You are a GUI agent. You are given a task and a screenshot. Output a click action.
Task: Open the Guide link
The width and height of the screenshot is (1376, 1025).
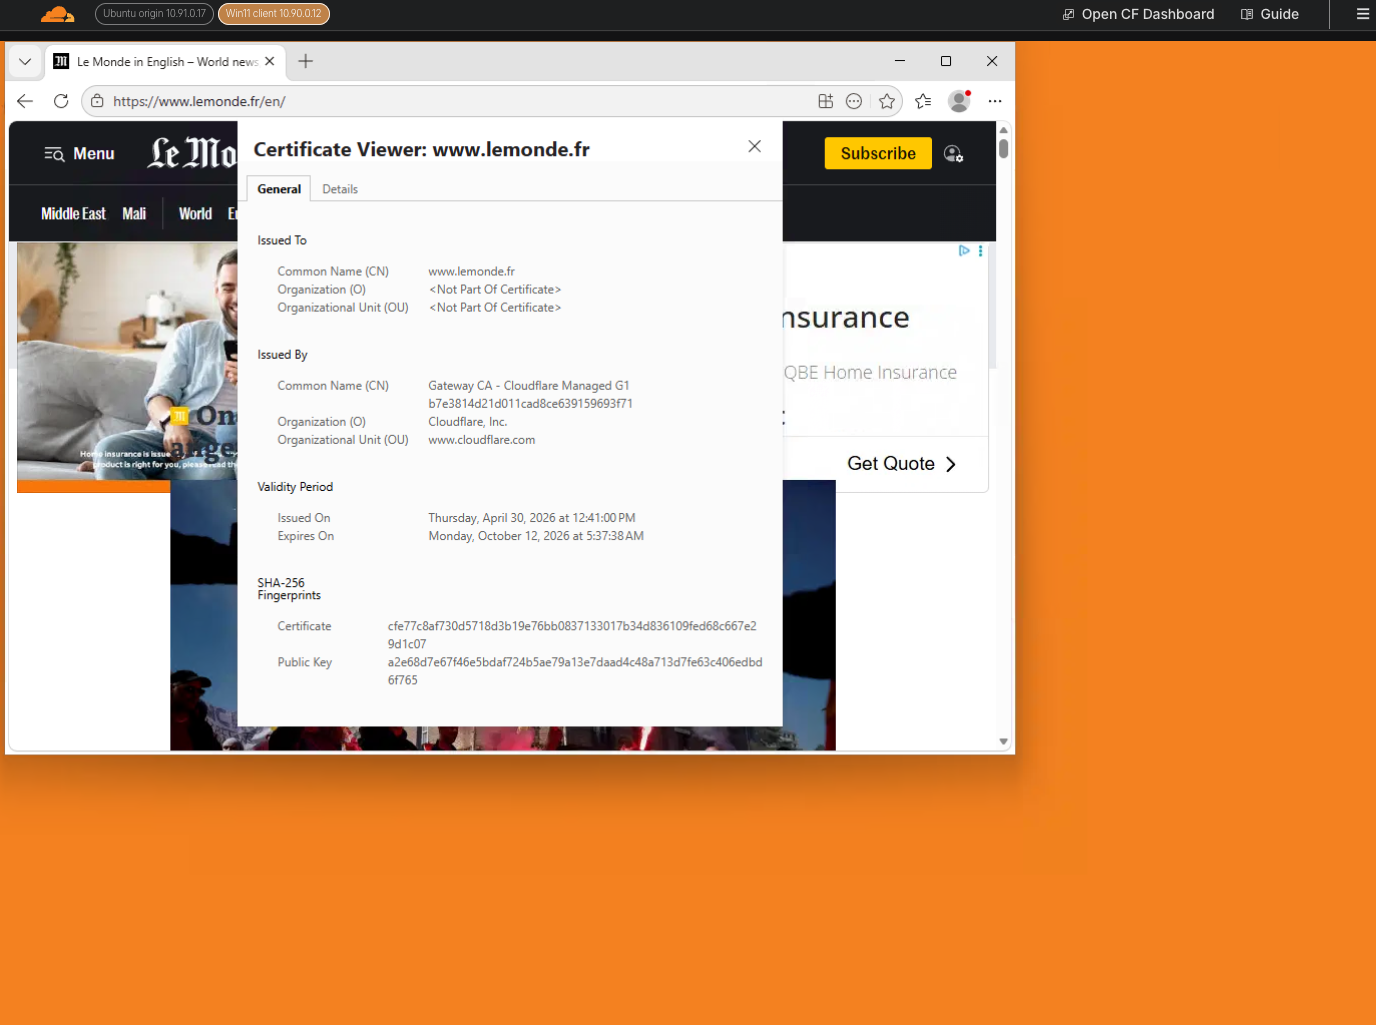click(x=1269, y=14)
